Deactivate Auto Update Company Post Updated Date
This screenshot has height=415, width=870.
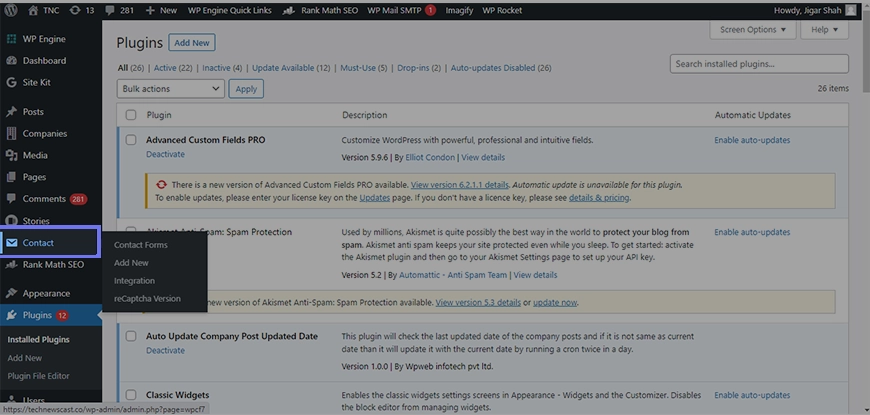tap(165, 351)
